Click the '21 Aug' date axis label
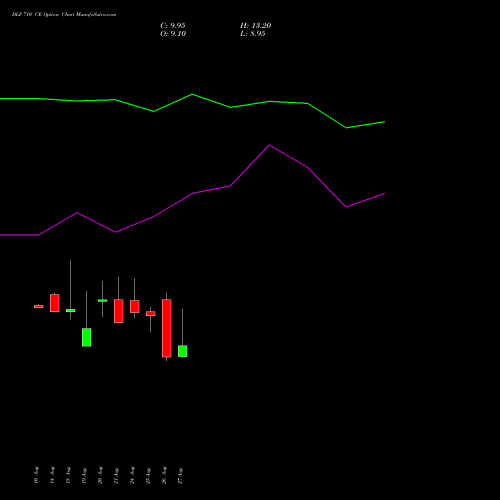This screenshot has width=500, height=500. (116, 475)
